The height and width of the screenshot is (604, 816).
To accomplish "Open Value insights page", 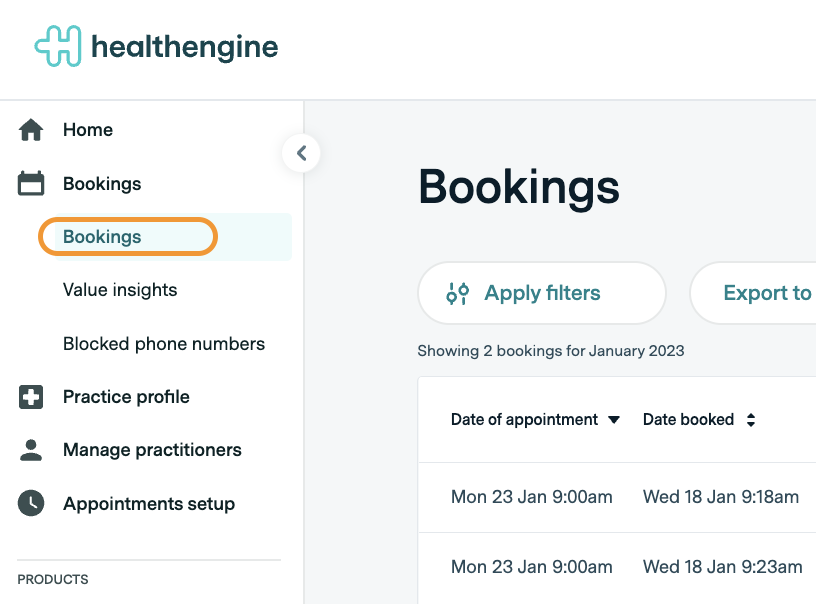I will coord(120,290).
